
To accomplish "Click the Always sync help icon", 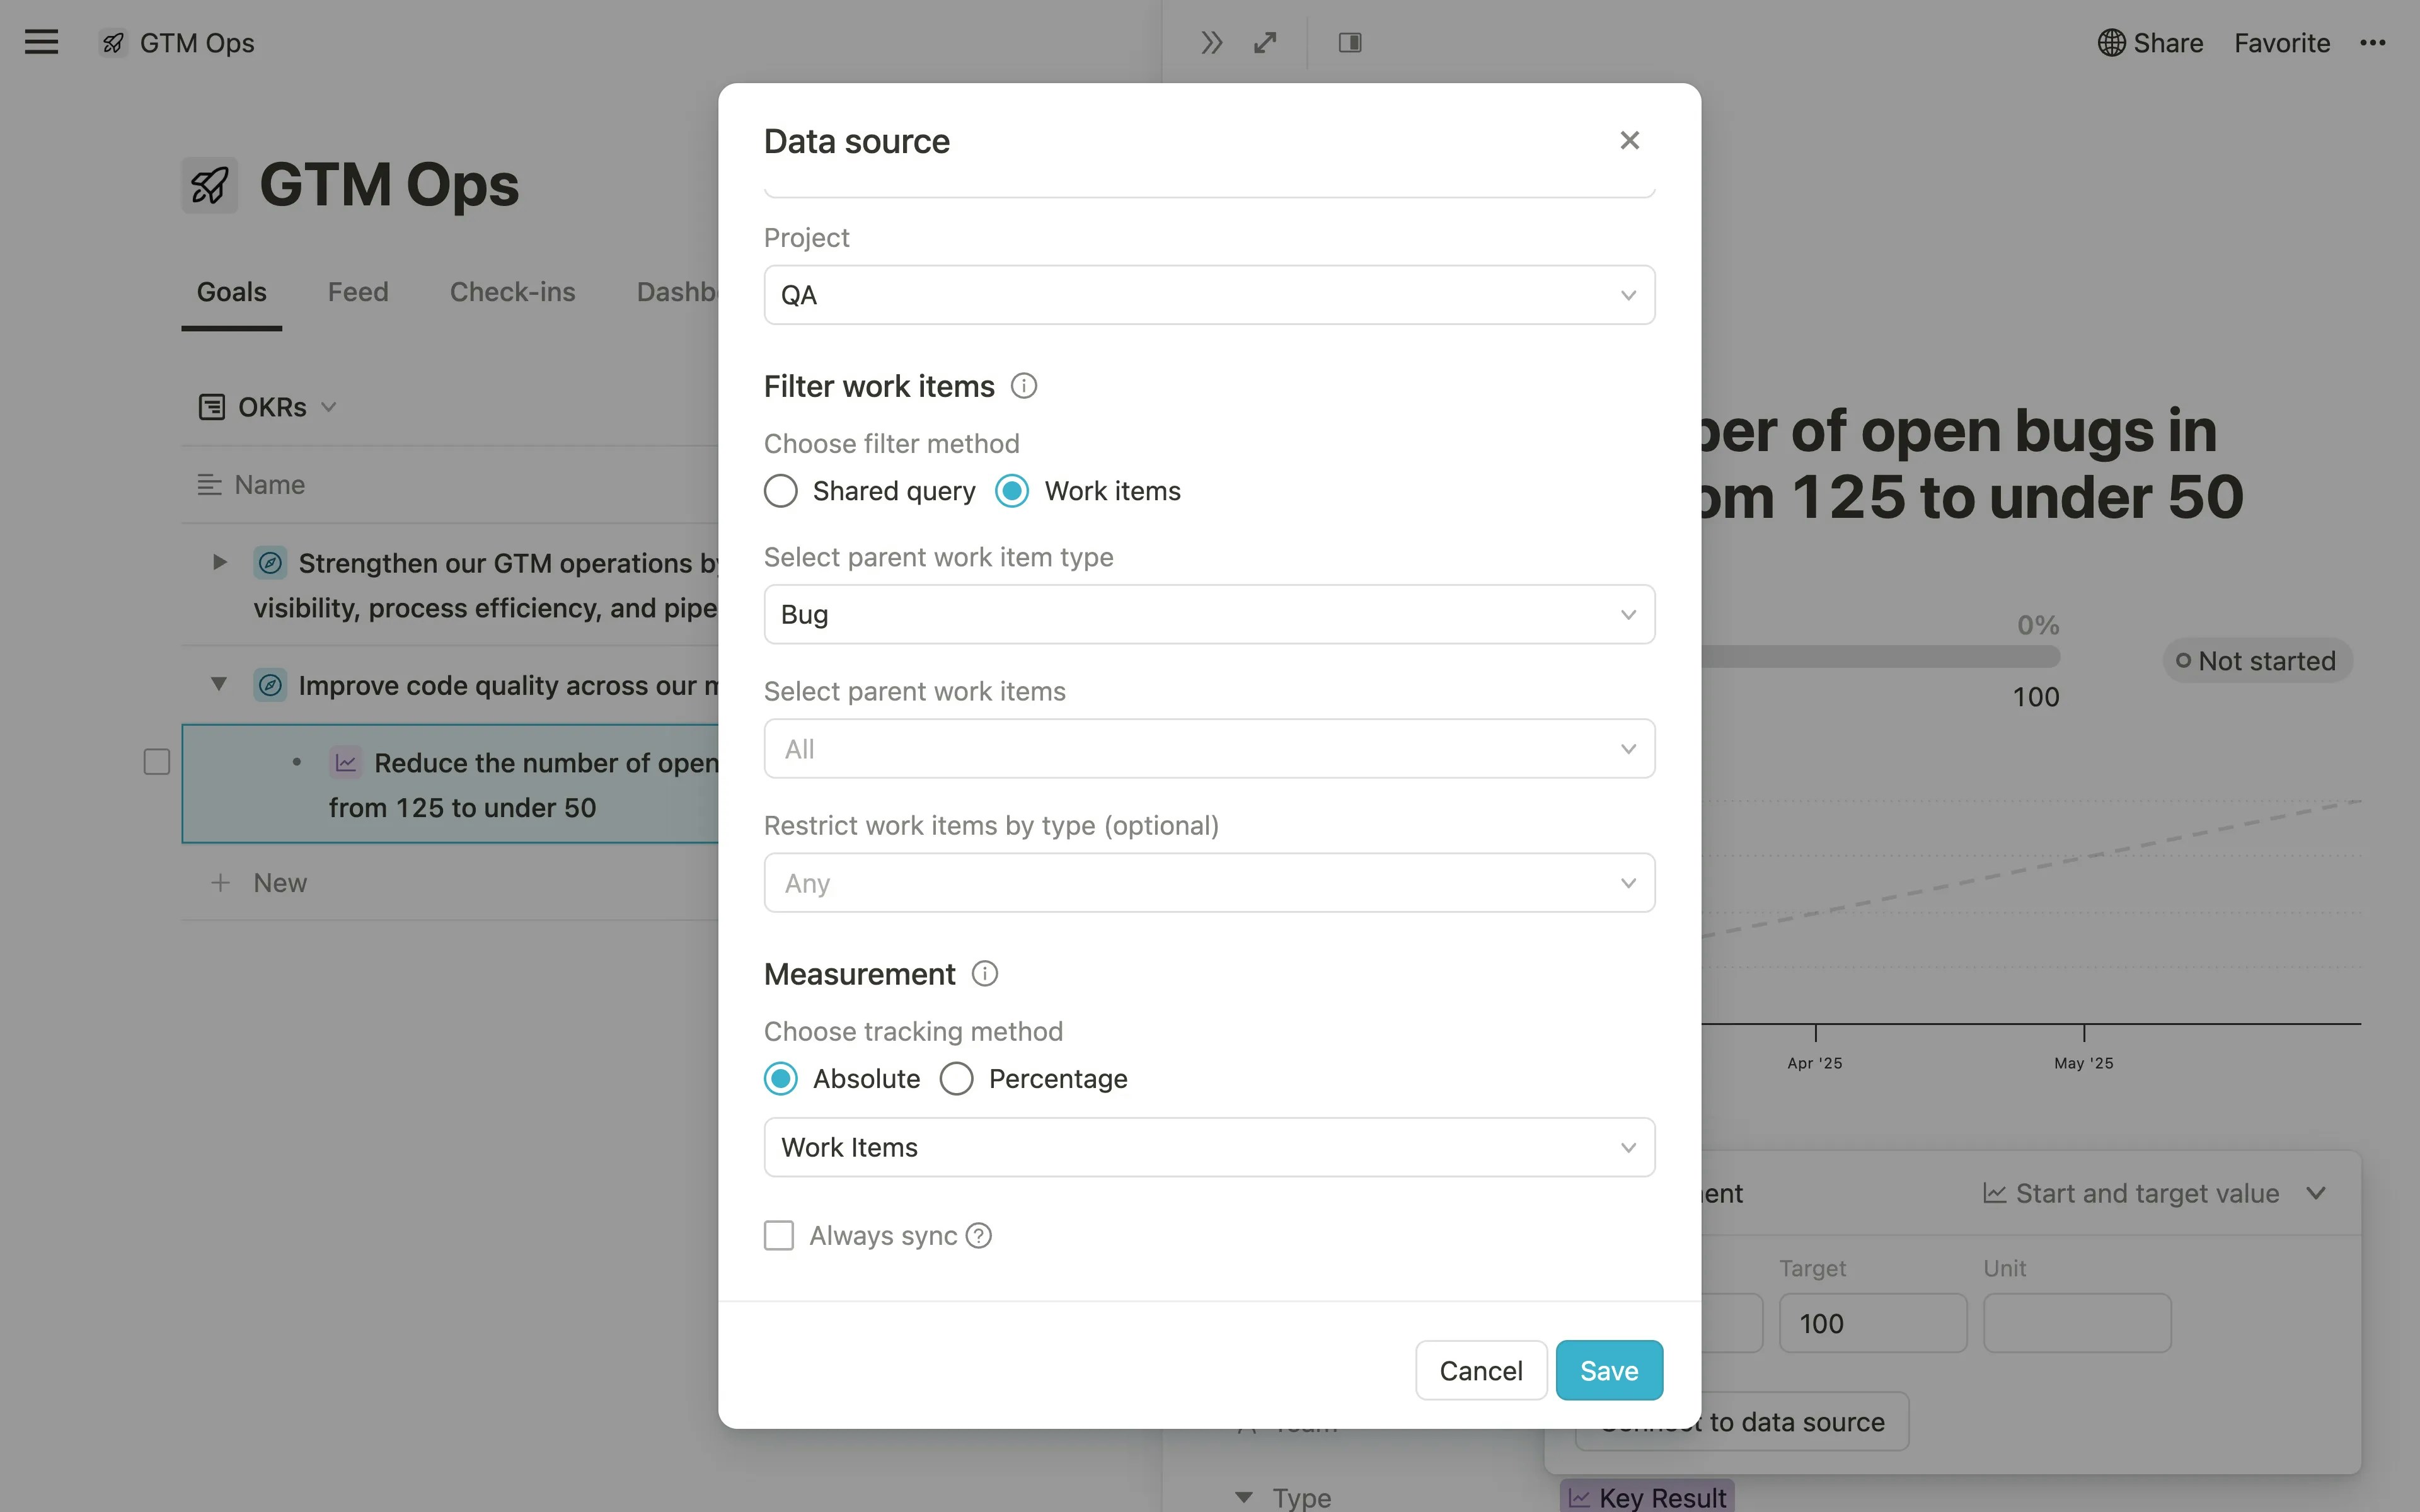I will pyautogui.click(x=979, y=1236).
